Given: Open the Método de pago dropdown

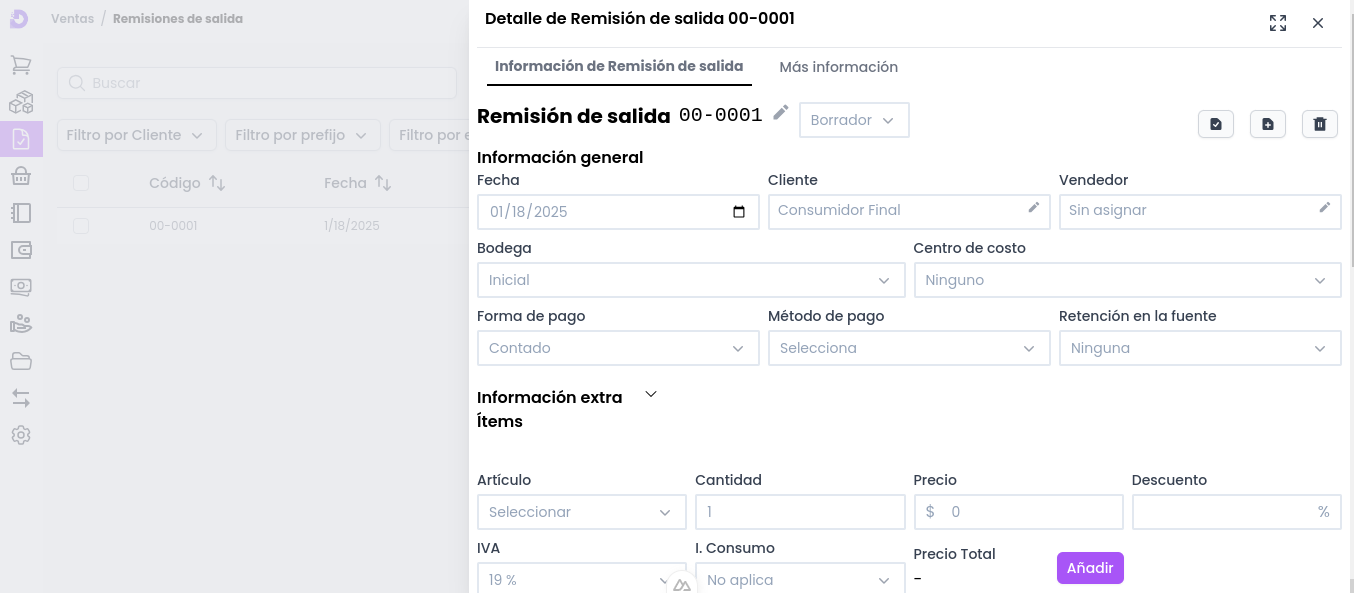Looking at the screenshot, I should click(908, 348).
